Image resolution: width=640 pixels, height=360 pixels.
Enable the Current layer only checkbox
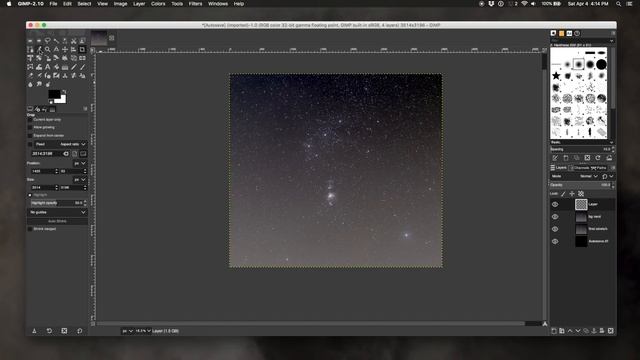[x=30, y=120]
